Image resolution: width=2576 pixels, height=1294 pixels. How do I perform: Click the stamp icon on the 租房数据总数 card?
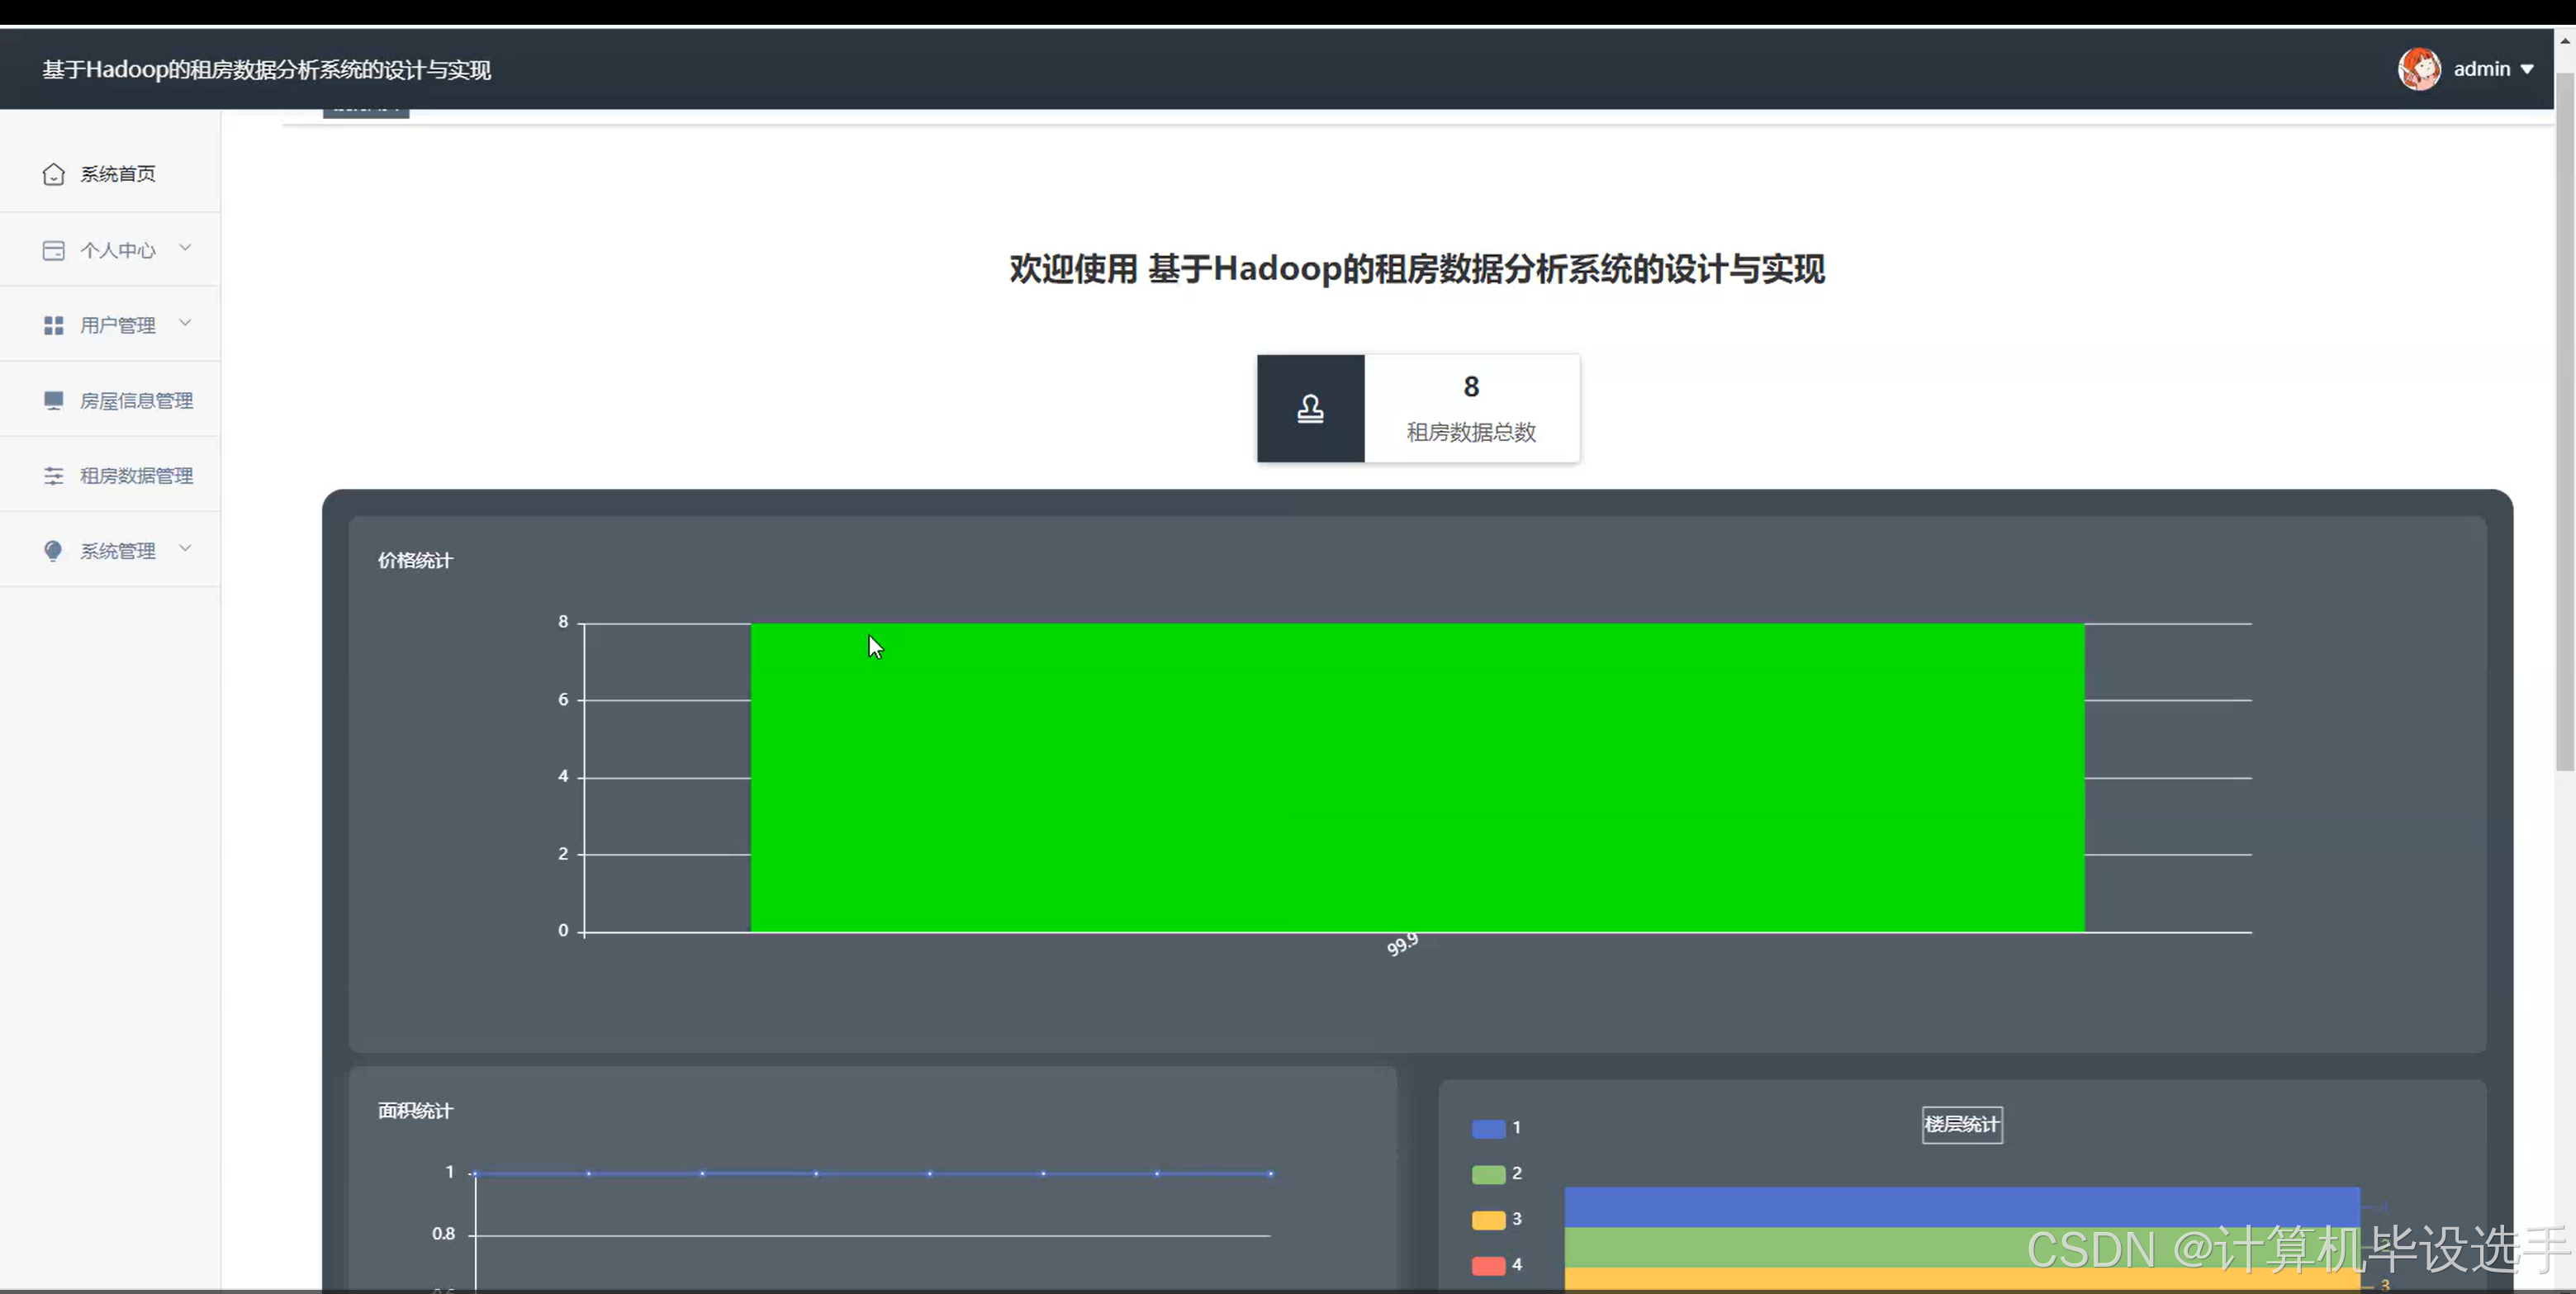tap(1310, 408)
